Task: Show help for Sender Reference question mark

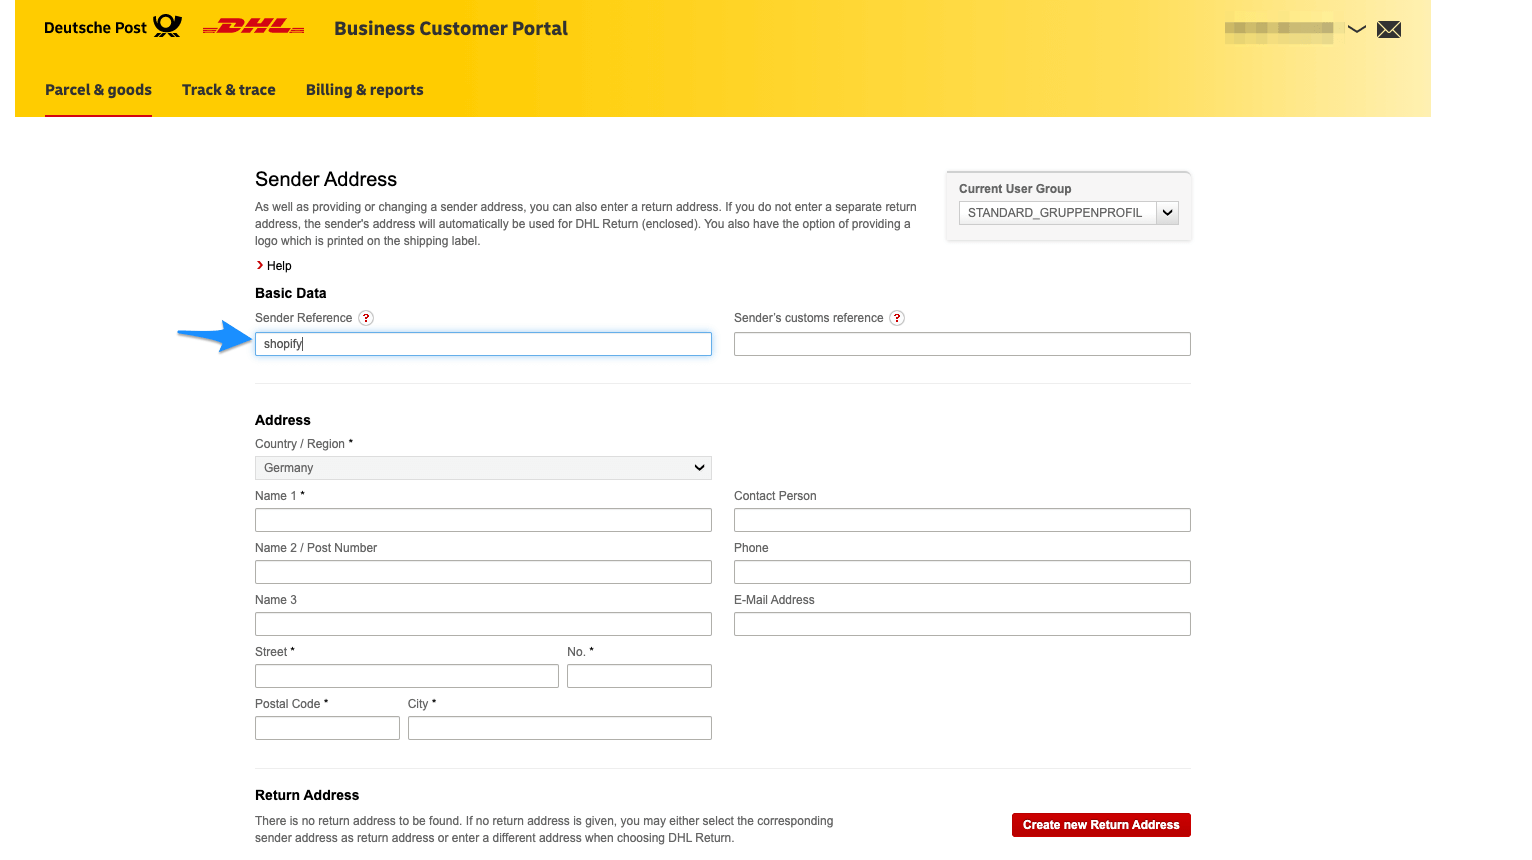Action: click(x=366, y=318)
